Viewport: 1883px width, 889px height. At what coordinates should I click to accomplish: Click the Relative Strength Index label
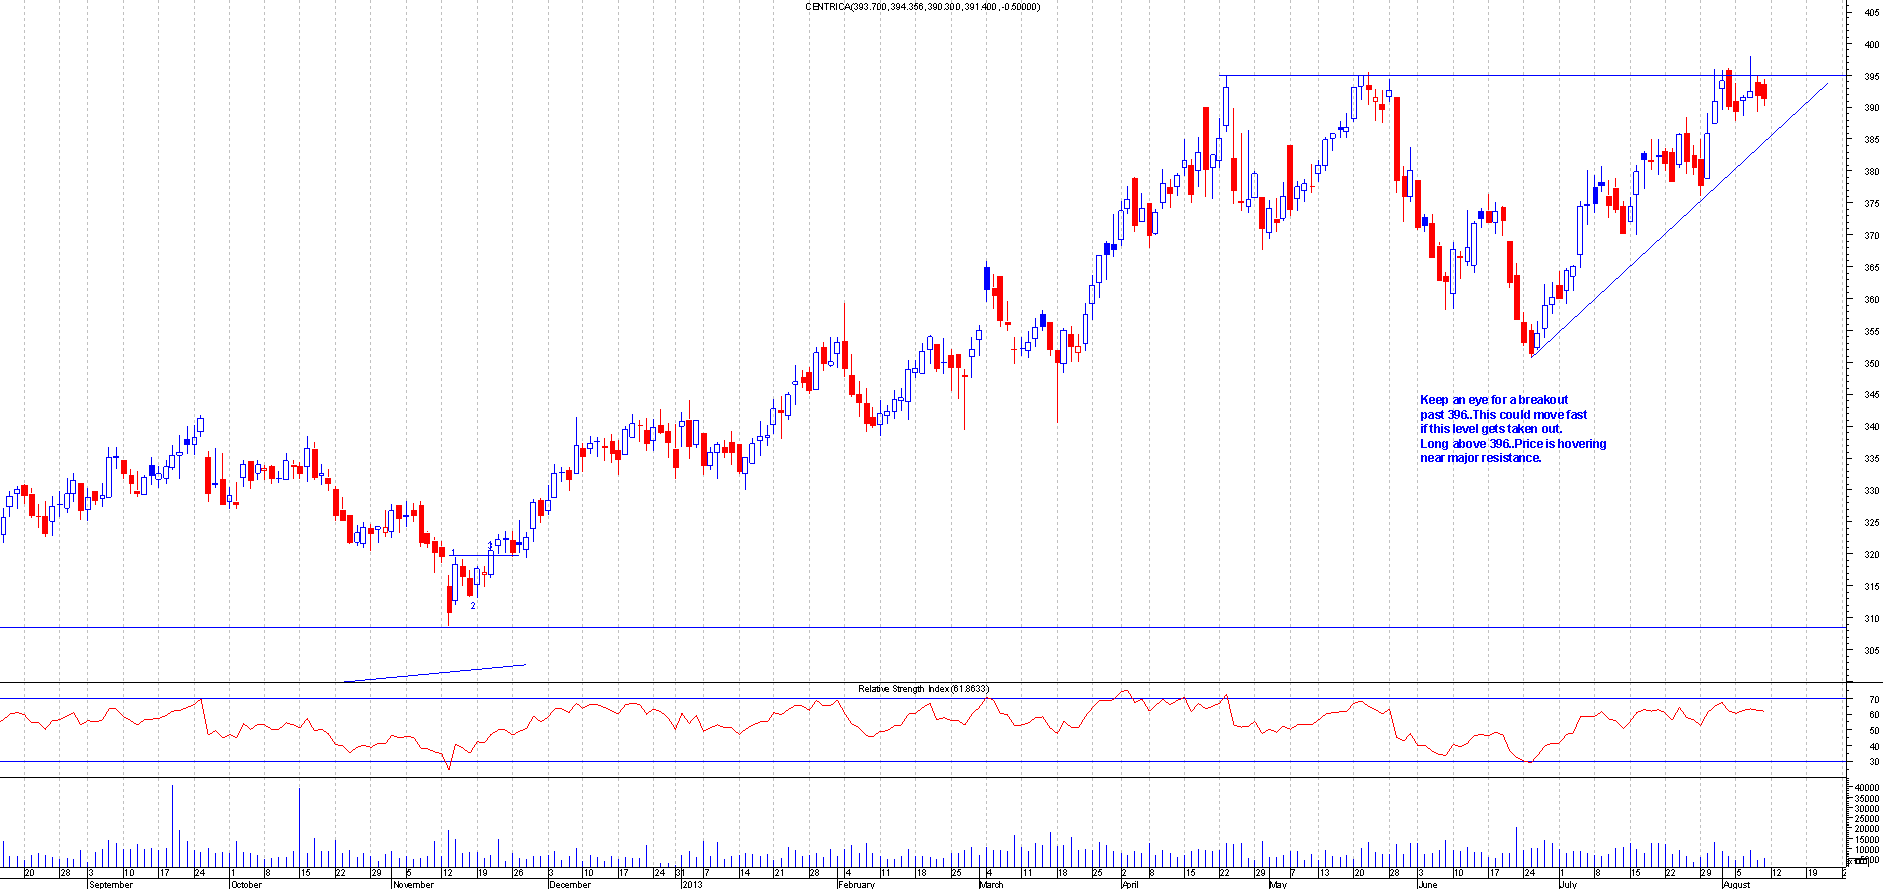[x=922, y=689]
